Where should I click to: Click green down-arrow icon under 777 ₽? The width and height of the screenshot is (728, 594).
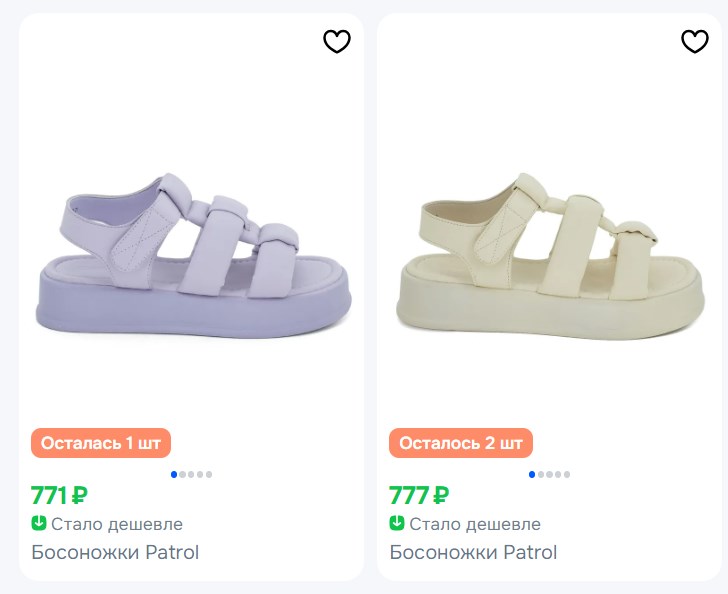pyautogui.click(x=397, y=523)
